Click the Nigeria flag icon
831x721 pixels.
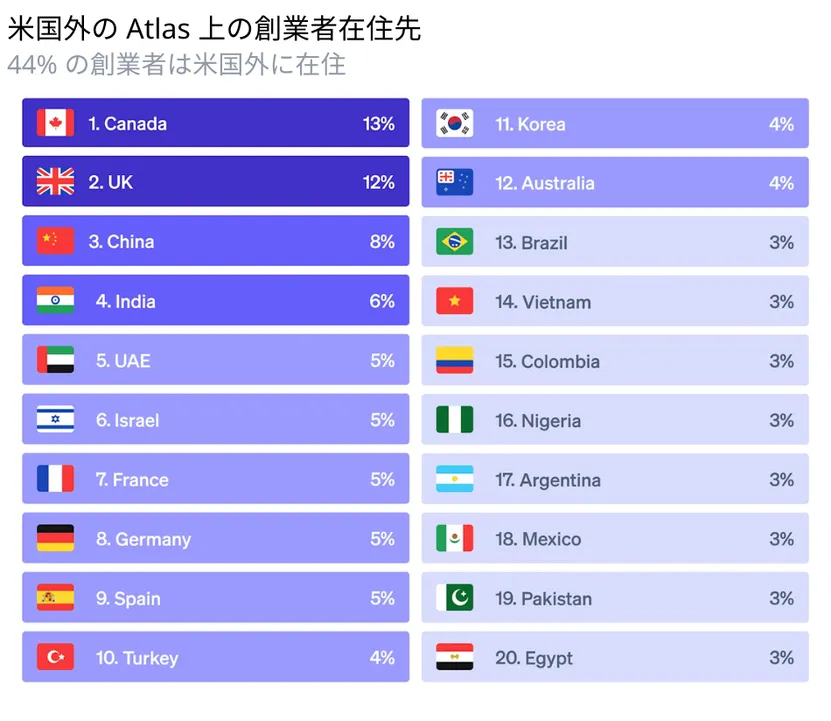pyautogui.click(x=454, y=420)
